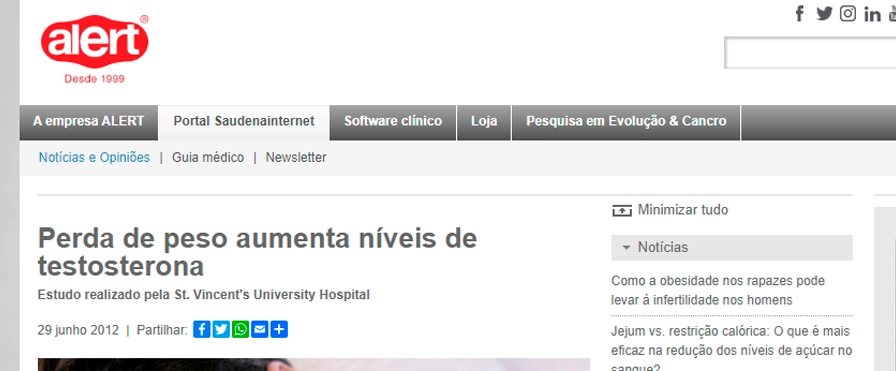Screen dimensions: 896x371
Task: Open the Twitter icon in header
Action: click(x=824, y=14)
